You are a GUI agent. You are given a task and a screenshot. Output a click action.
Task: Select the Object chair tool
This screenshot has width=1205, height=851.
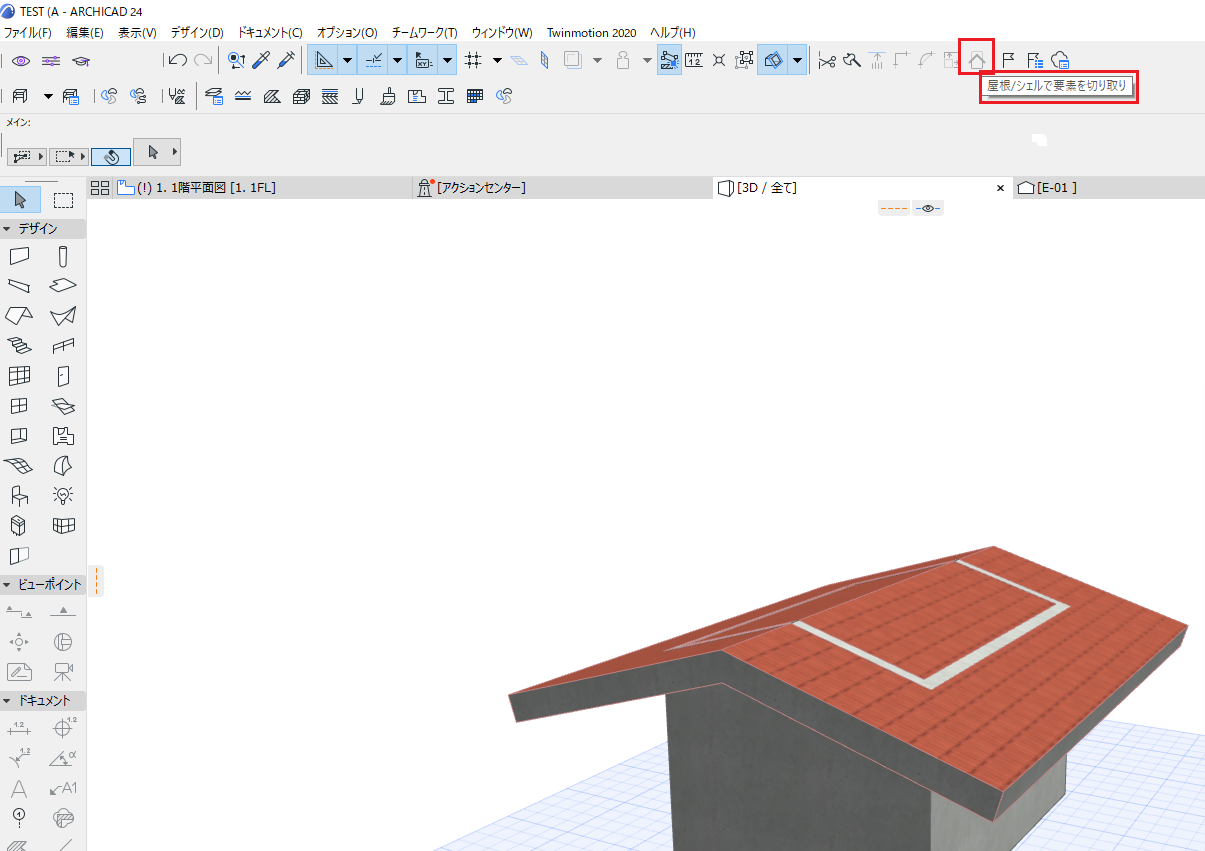(20, 495)
